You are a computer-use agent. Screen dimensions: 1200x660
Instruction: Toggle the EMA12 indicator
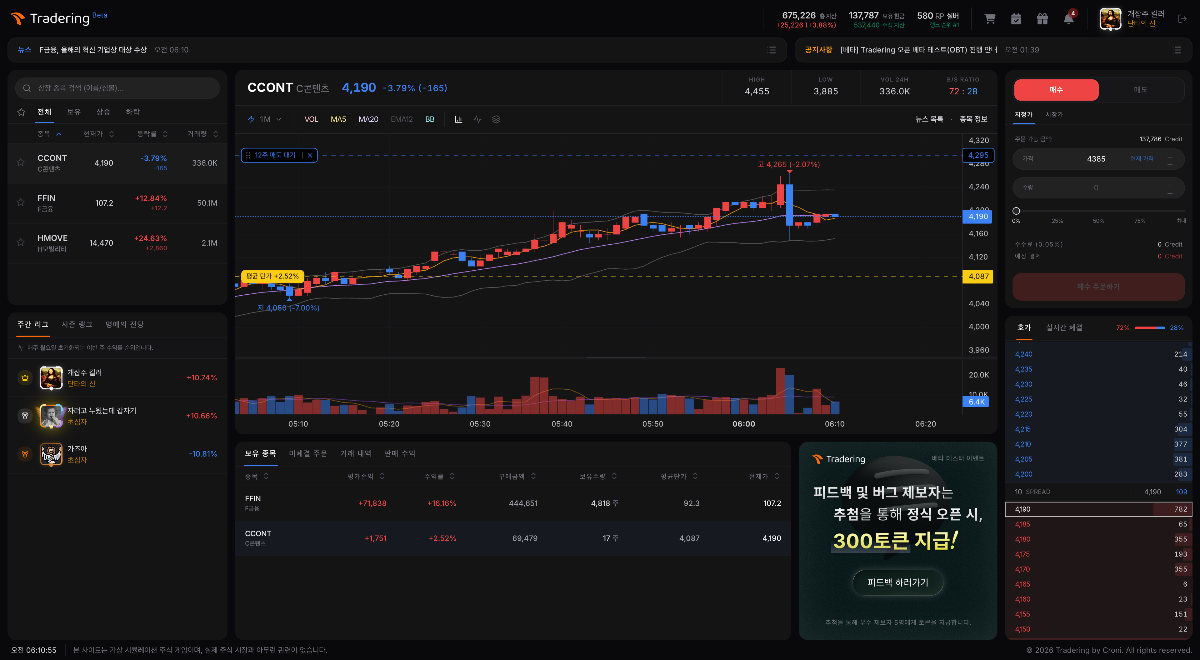[401, 119]
